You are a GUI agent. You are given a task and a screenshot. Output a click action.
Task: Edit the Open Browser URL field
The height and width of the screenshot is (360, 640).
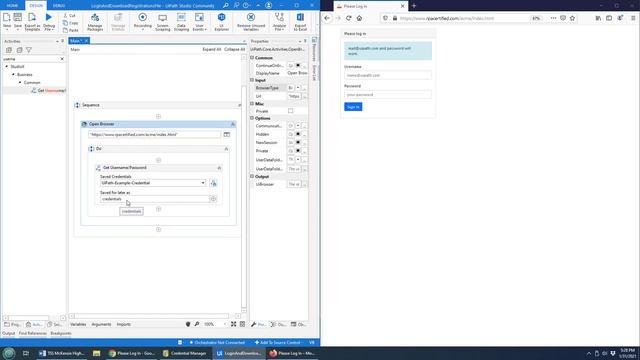pos(154,134)
